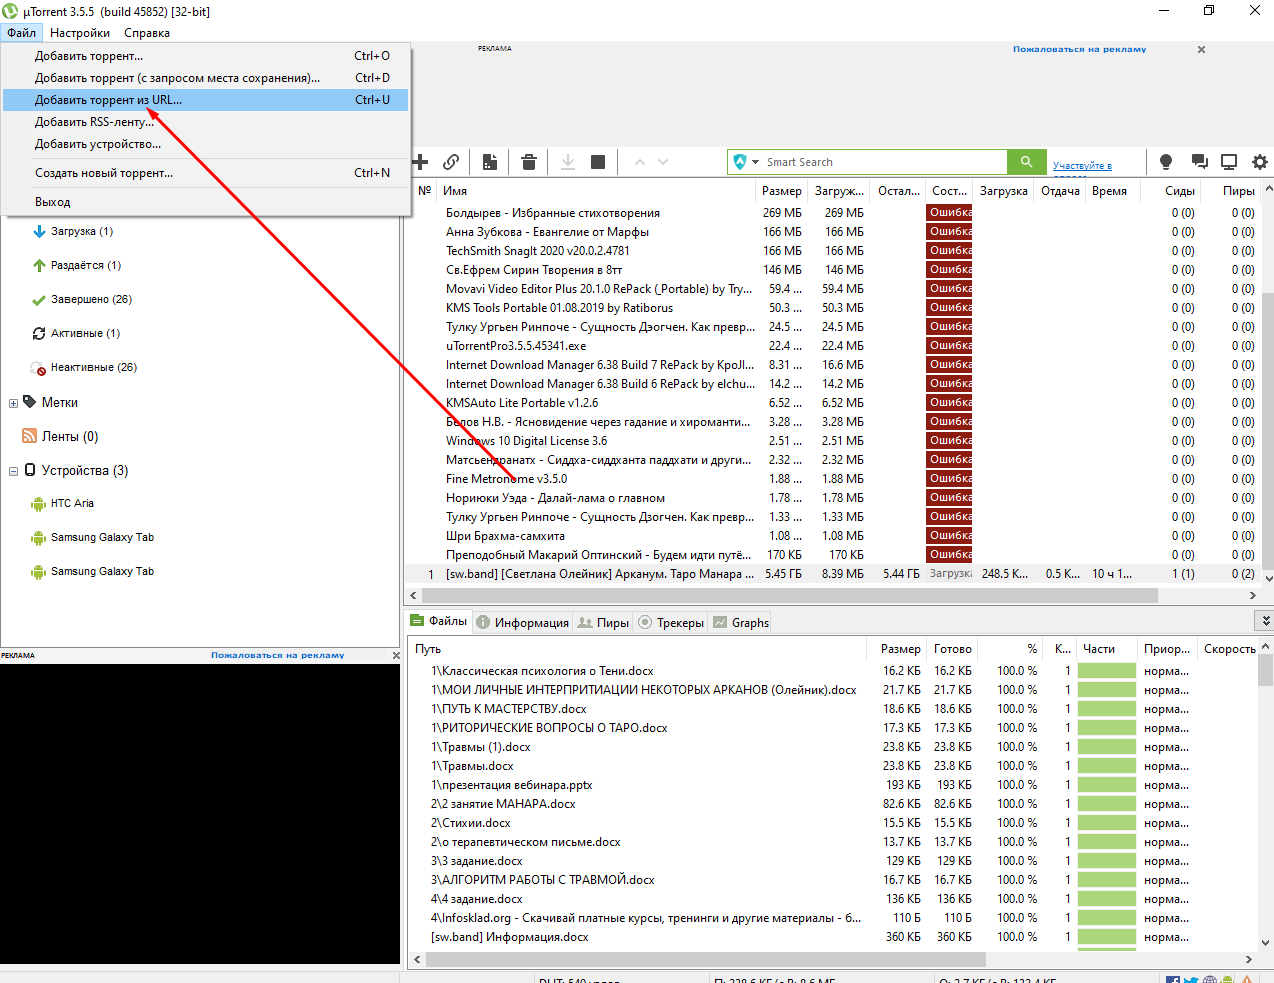
Task: Click the Move Down Queue arrow
Action: coord(663,162)
